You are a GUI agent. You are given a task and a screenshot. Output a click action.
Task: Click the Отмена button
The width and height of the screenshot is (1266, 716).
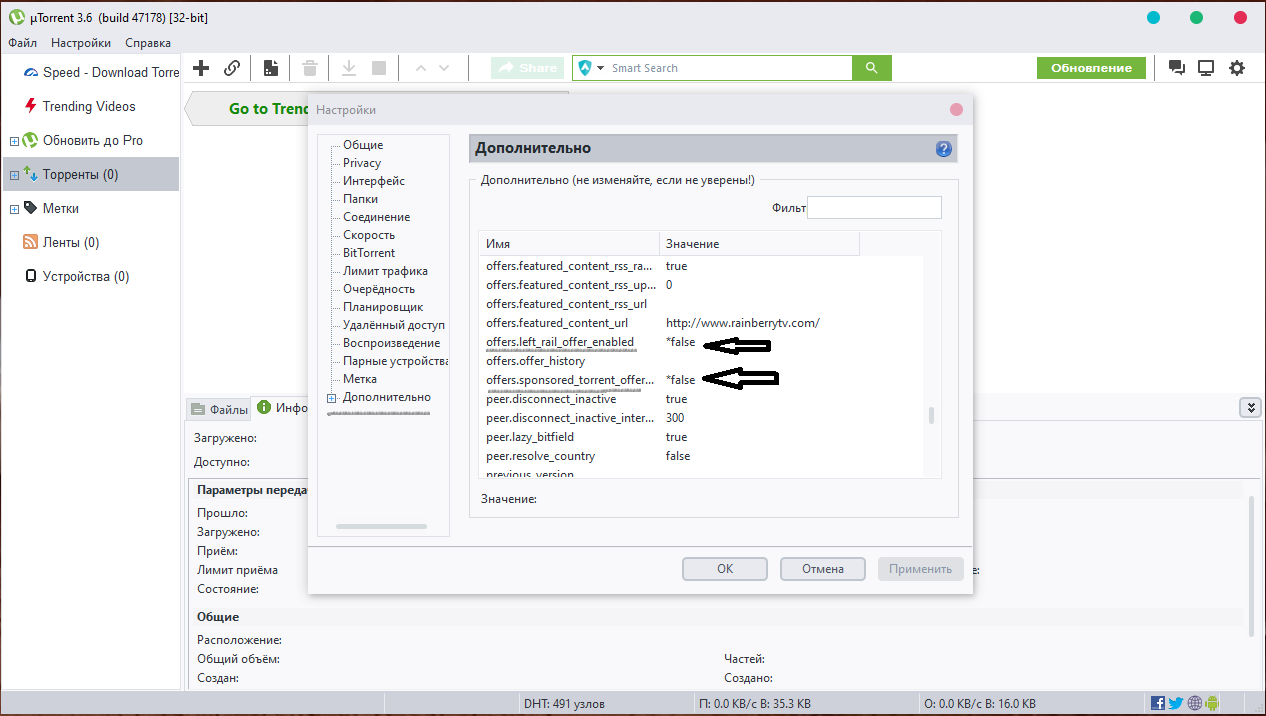[x=822, y=569]
